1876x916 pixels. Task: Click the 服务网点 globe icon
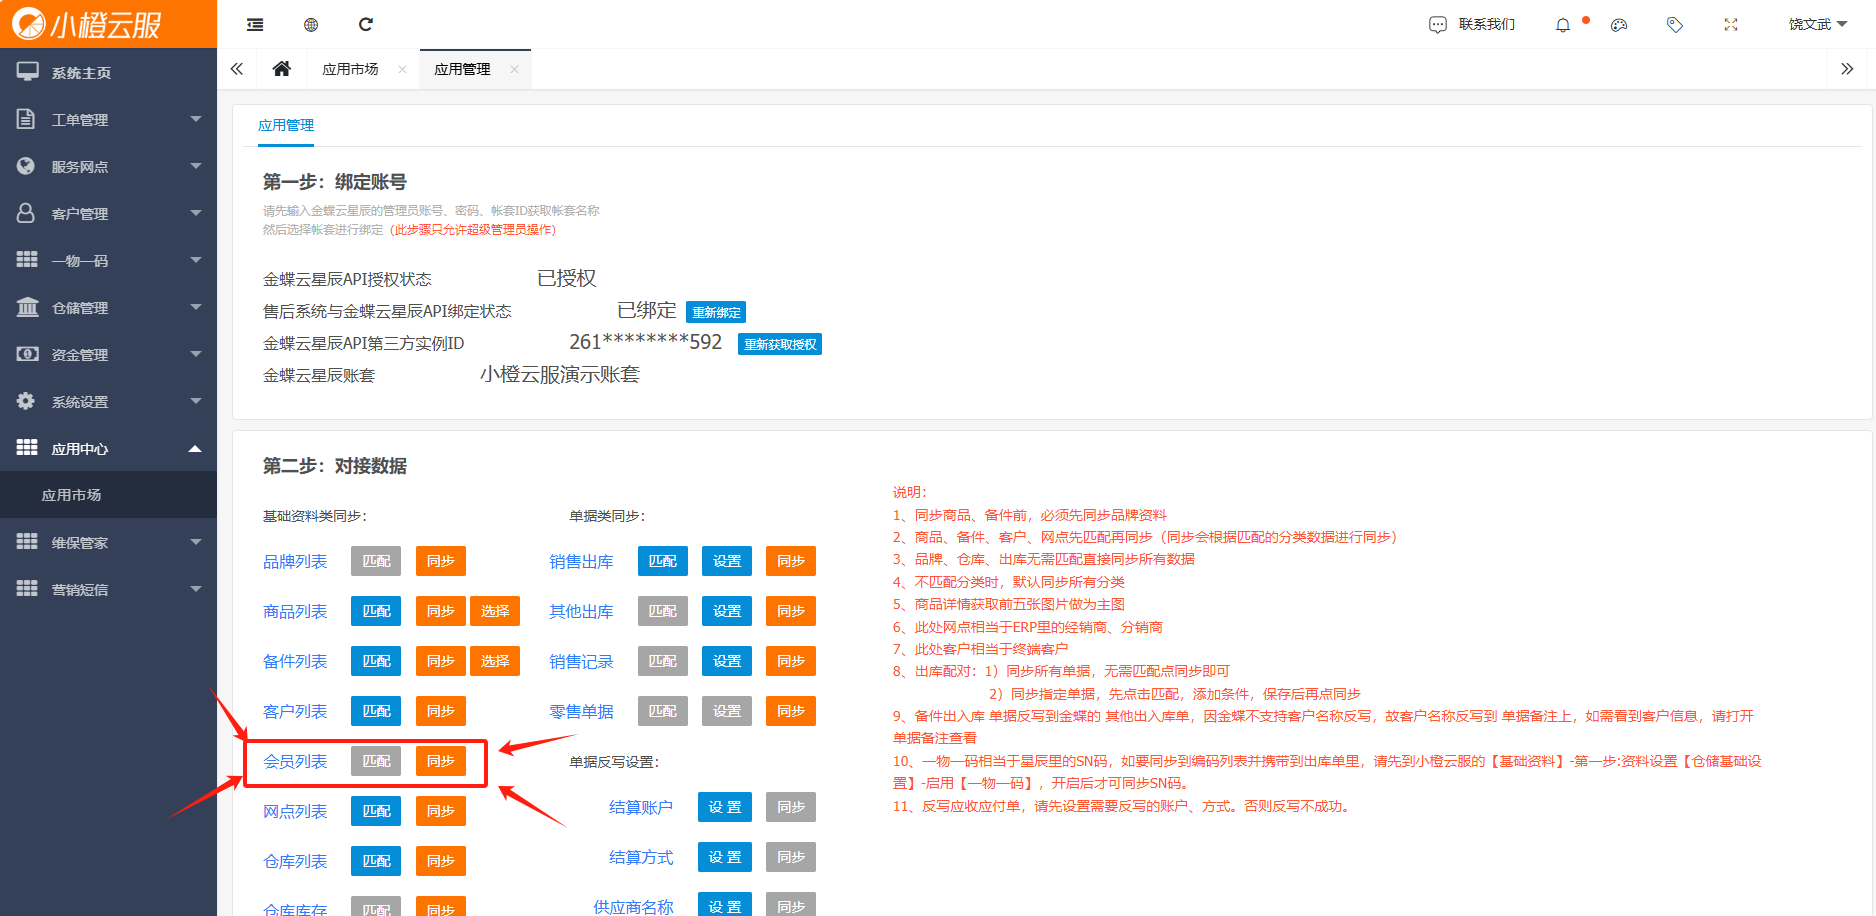(x=27, y=166)
